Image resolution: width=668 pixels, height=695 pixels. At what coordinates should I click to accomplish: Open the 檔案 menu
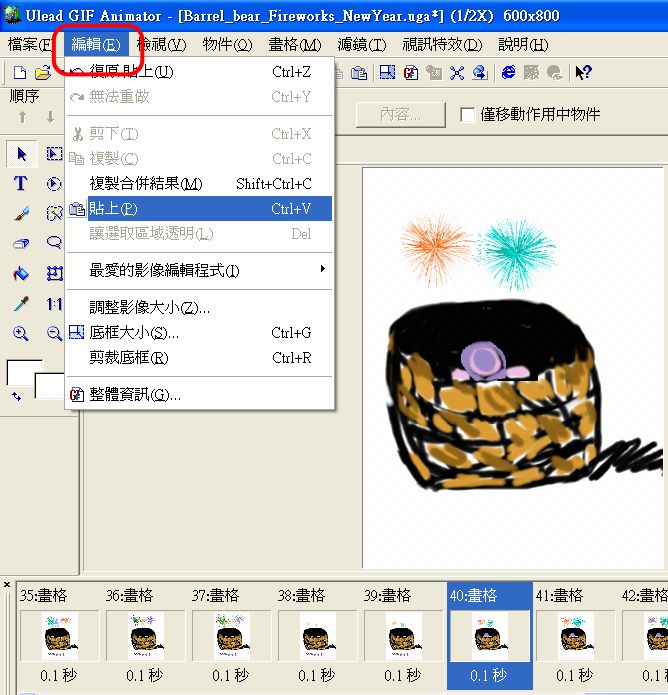(x=29, y=44)
